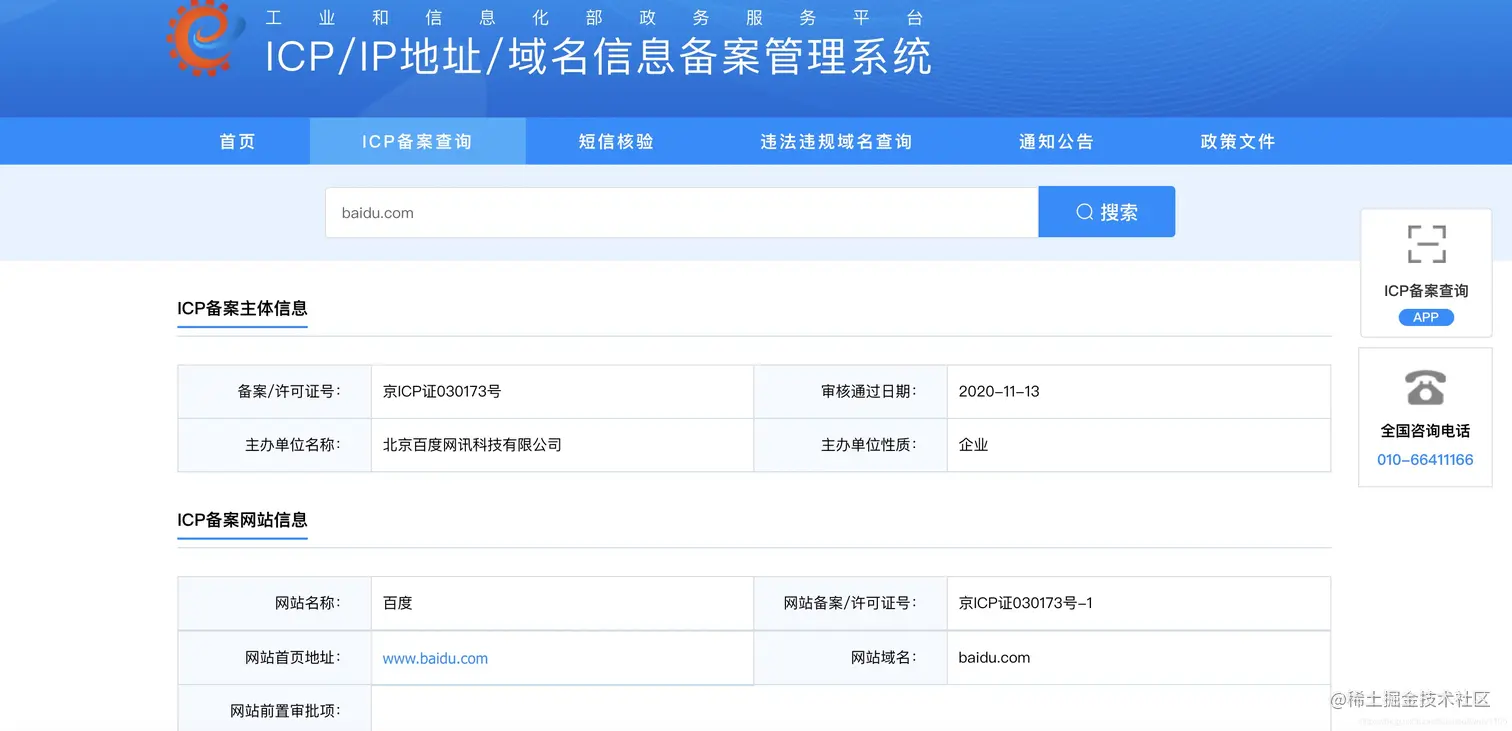The height and width of the screenshot is (731, 1512).
Task: Click the magnifier search icon
Action: 1084,211
